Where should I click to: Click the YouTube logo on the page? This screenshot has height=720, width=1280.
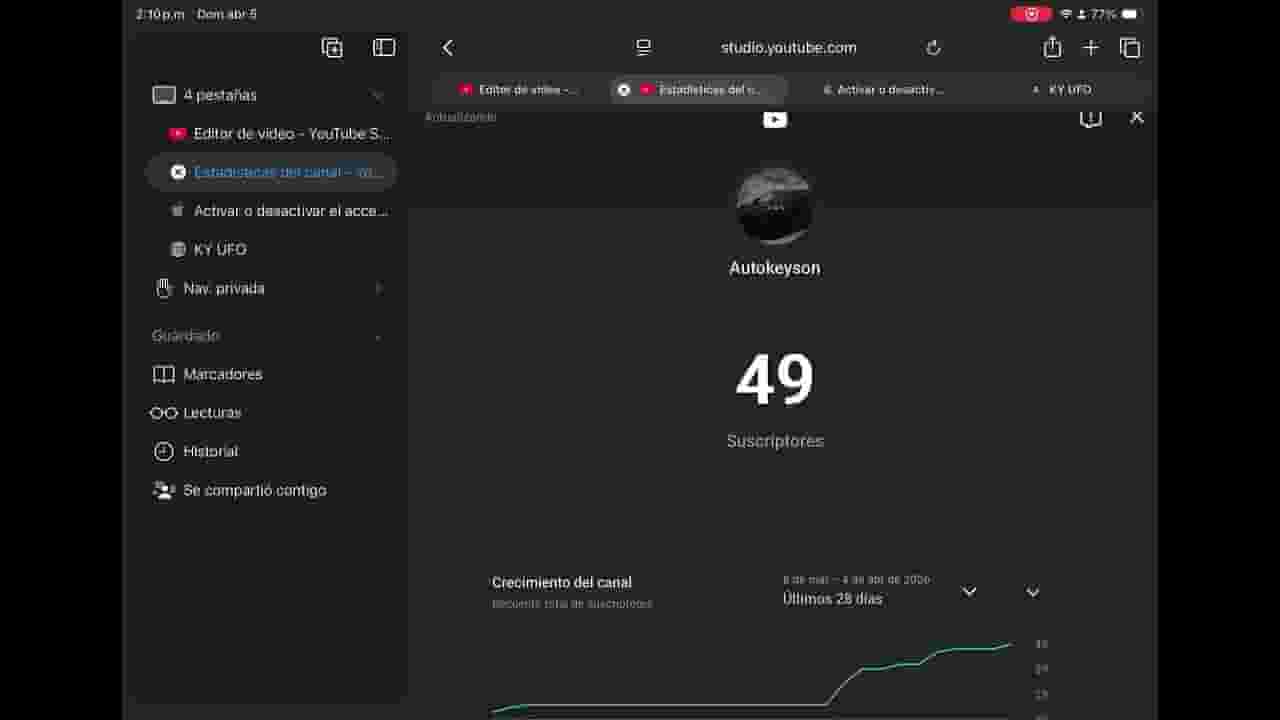pyautogui.click(x=775, y=120)
